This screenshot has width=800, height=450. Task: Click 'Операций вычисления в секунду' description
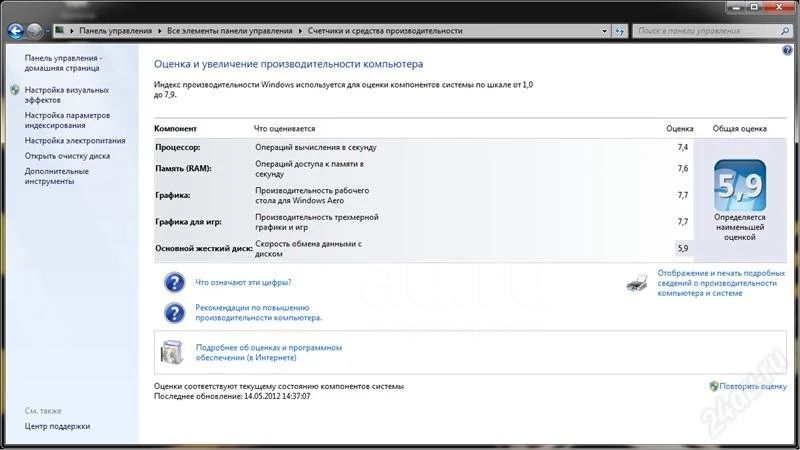pos(316,147)
